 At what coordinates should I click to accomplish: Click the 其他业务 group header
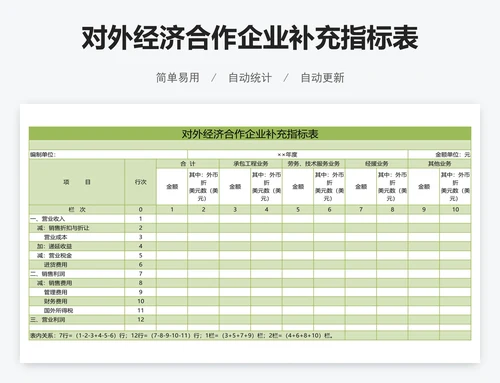click(440, 164)
